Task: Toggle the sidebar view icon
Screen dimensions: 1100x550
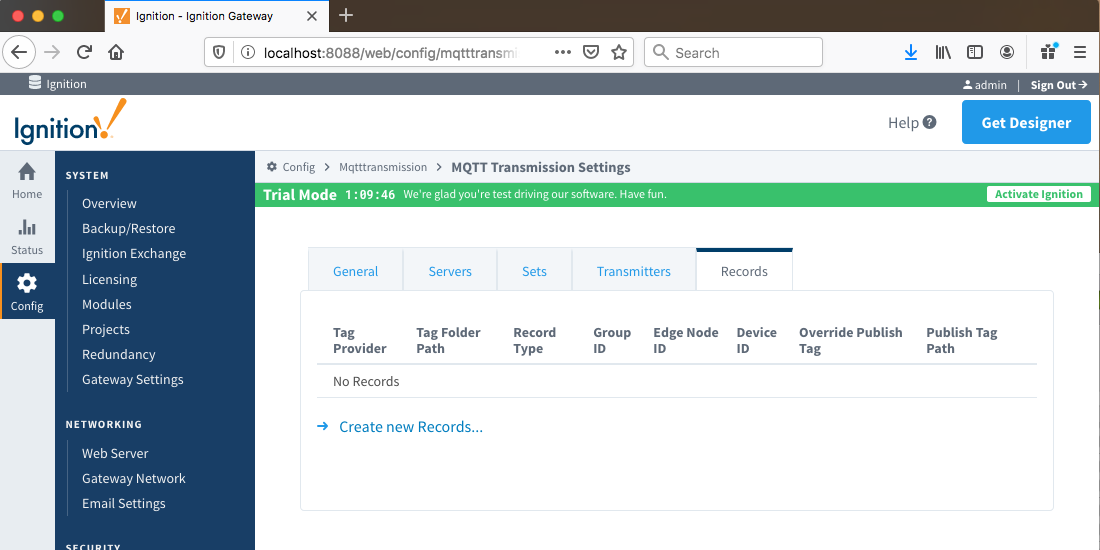Action: click(x=974, y=52)
